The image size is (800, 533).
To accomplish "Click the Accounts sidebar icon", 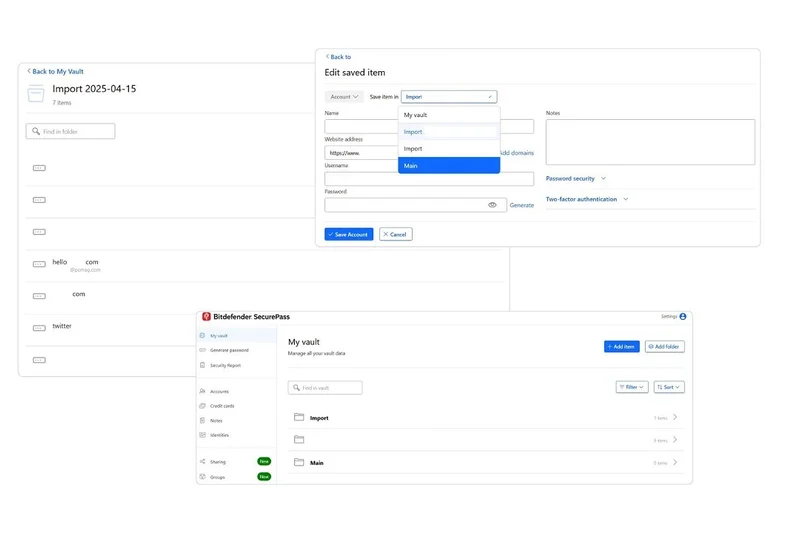I will [203, 391].
